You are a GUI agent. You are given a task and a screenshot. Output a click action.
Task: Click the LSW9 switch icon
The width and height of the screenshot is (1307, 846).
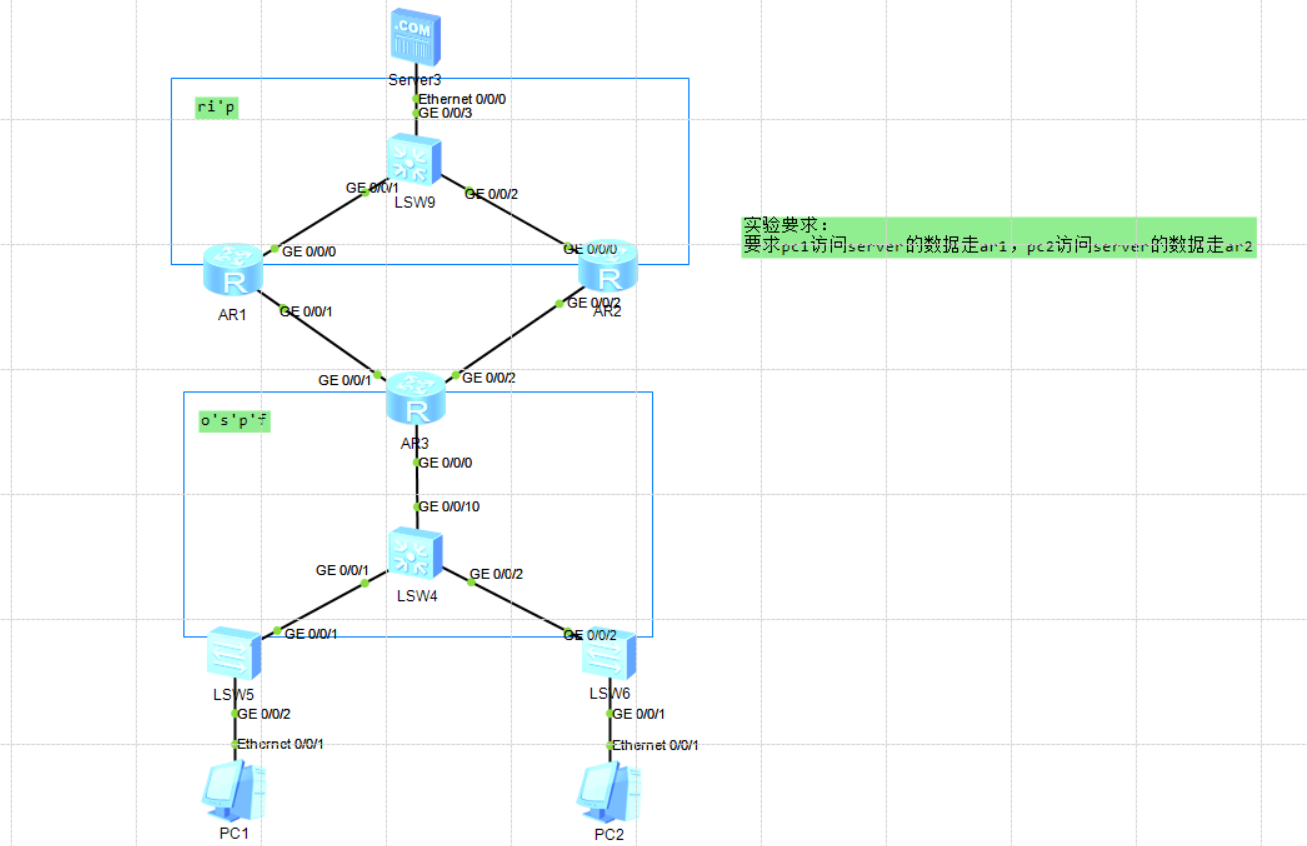click(x=415, y=161)
